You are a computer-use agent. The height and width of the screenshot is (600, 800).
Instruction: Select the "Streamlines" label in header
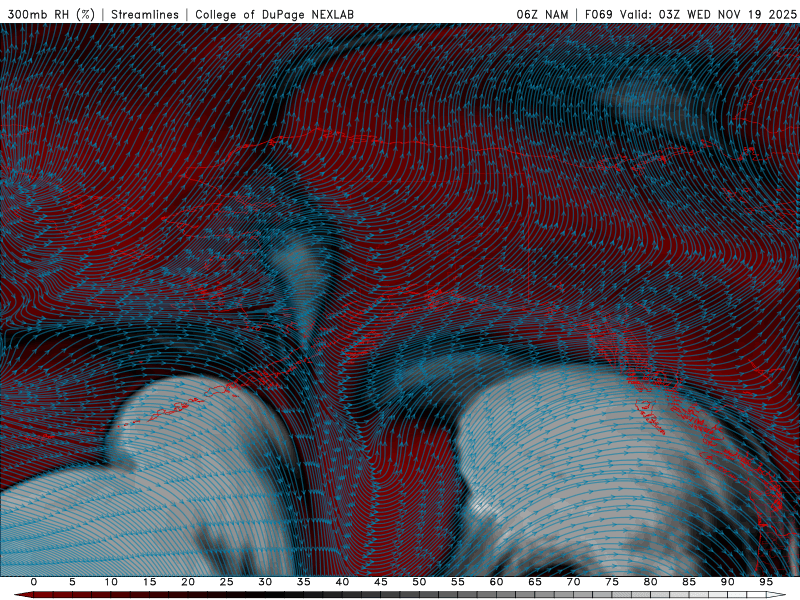coord(145,14)
